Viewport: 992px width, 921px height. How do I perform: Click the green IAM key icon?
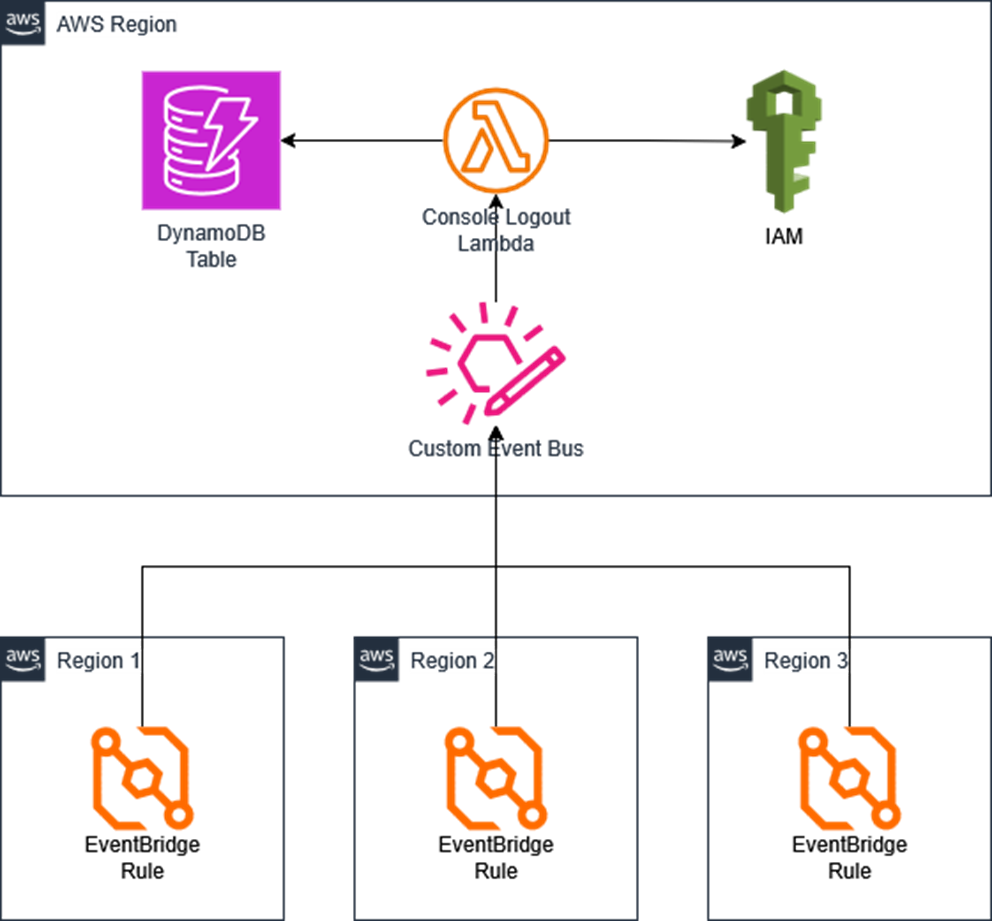[x=784, y=141]
